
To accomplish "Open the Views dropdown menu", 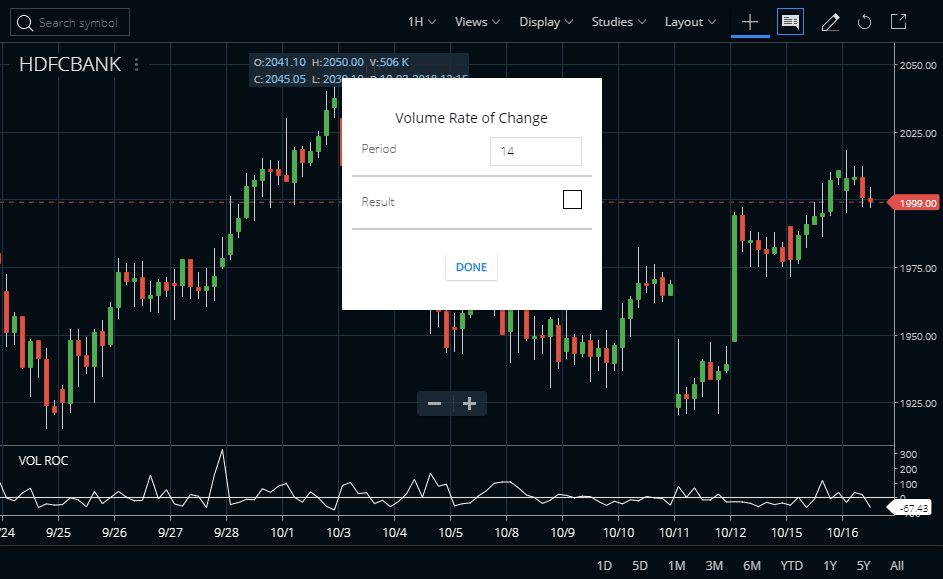I will (x=478, y=22).
